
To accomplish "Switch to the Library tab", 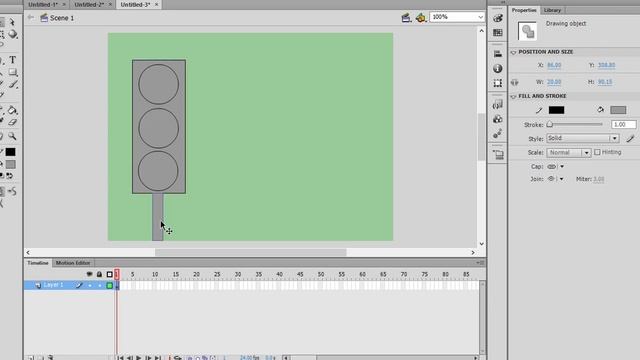I will (552, 10).
